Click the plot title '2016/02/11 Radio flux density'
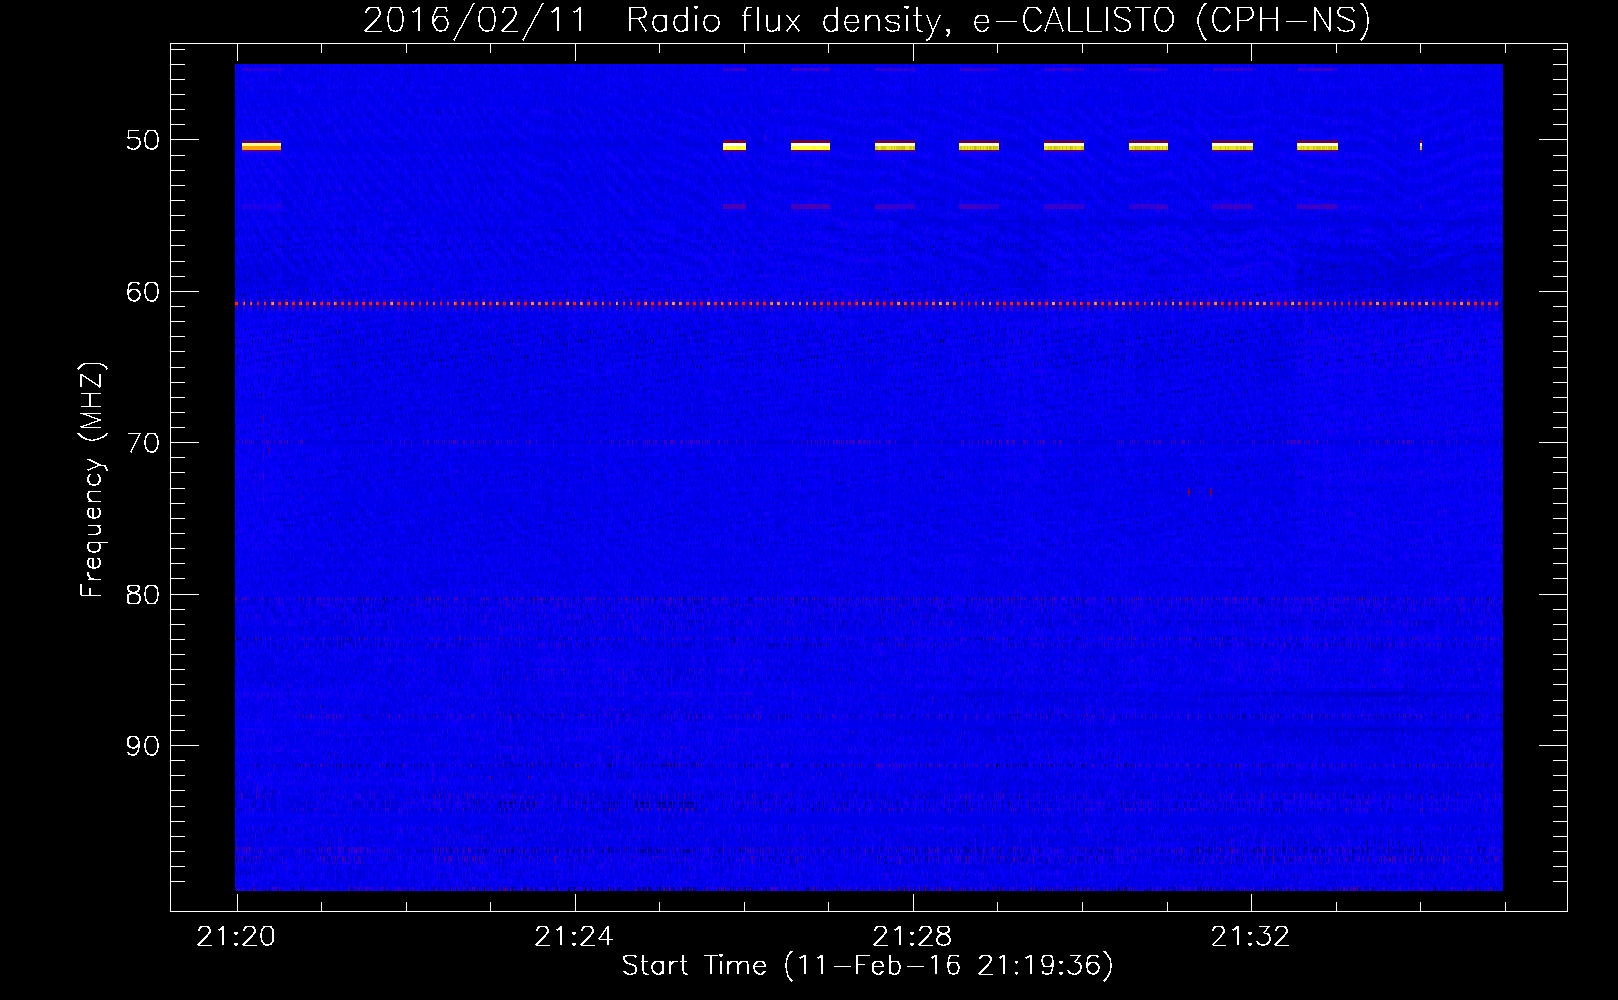Screen dimensions: 1618x1000 [867, 20]
